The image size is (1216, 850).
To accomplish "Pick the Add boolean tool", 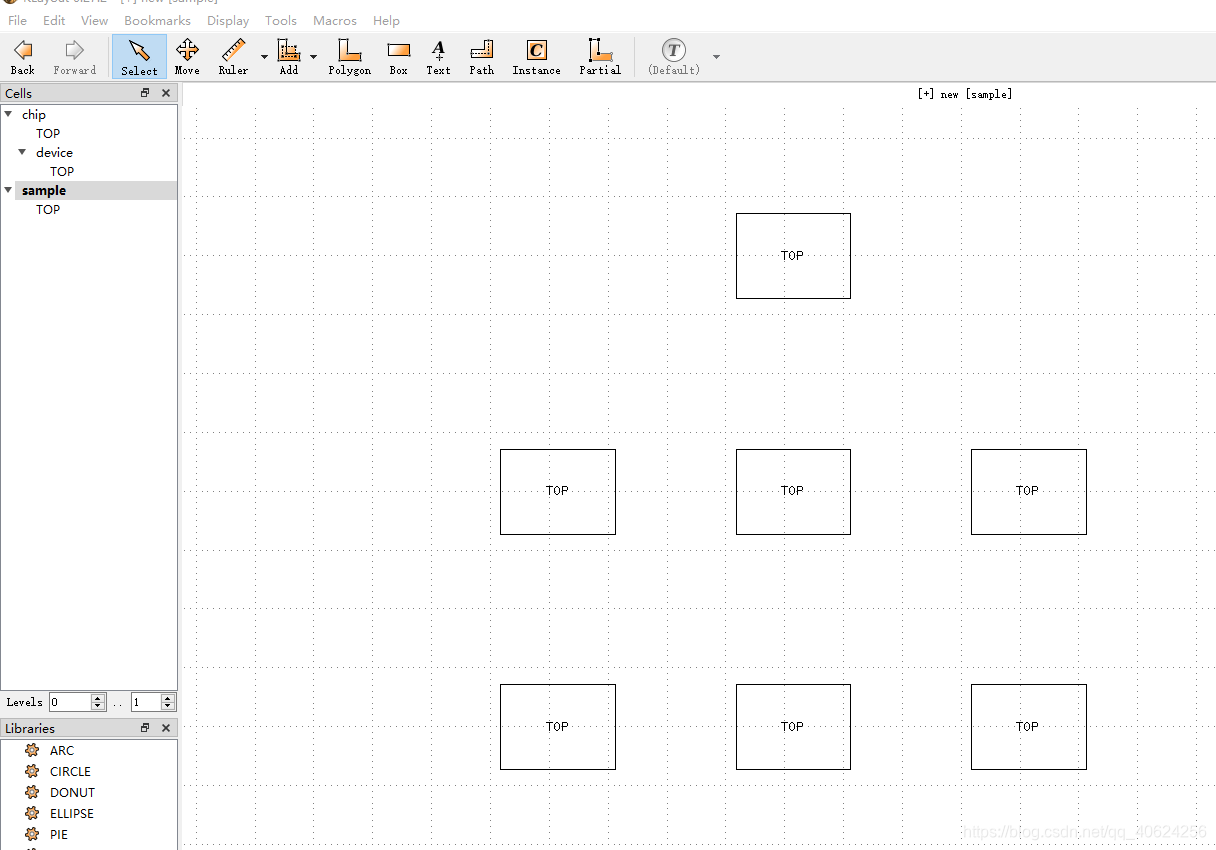I will click(289, 57).
